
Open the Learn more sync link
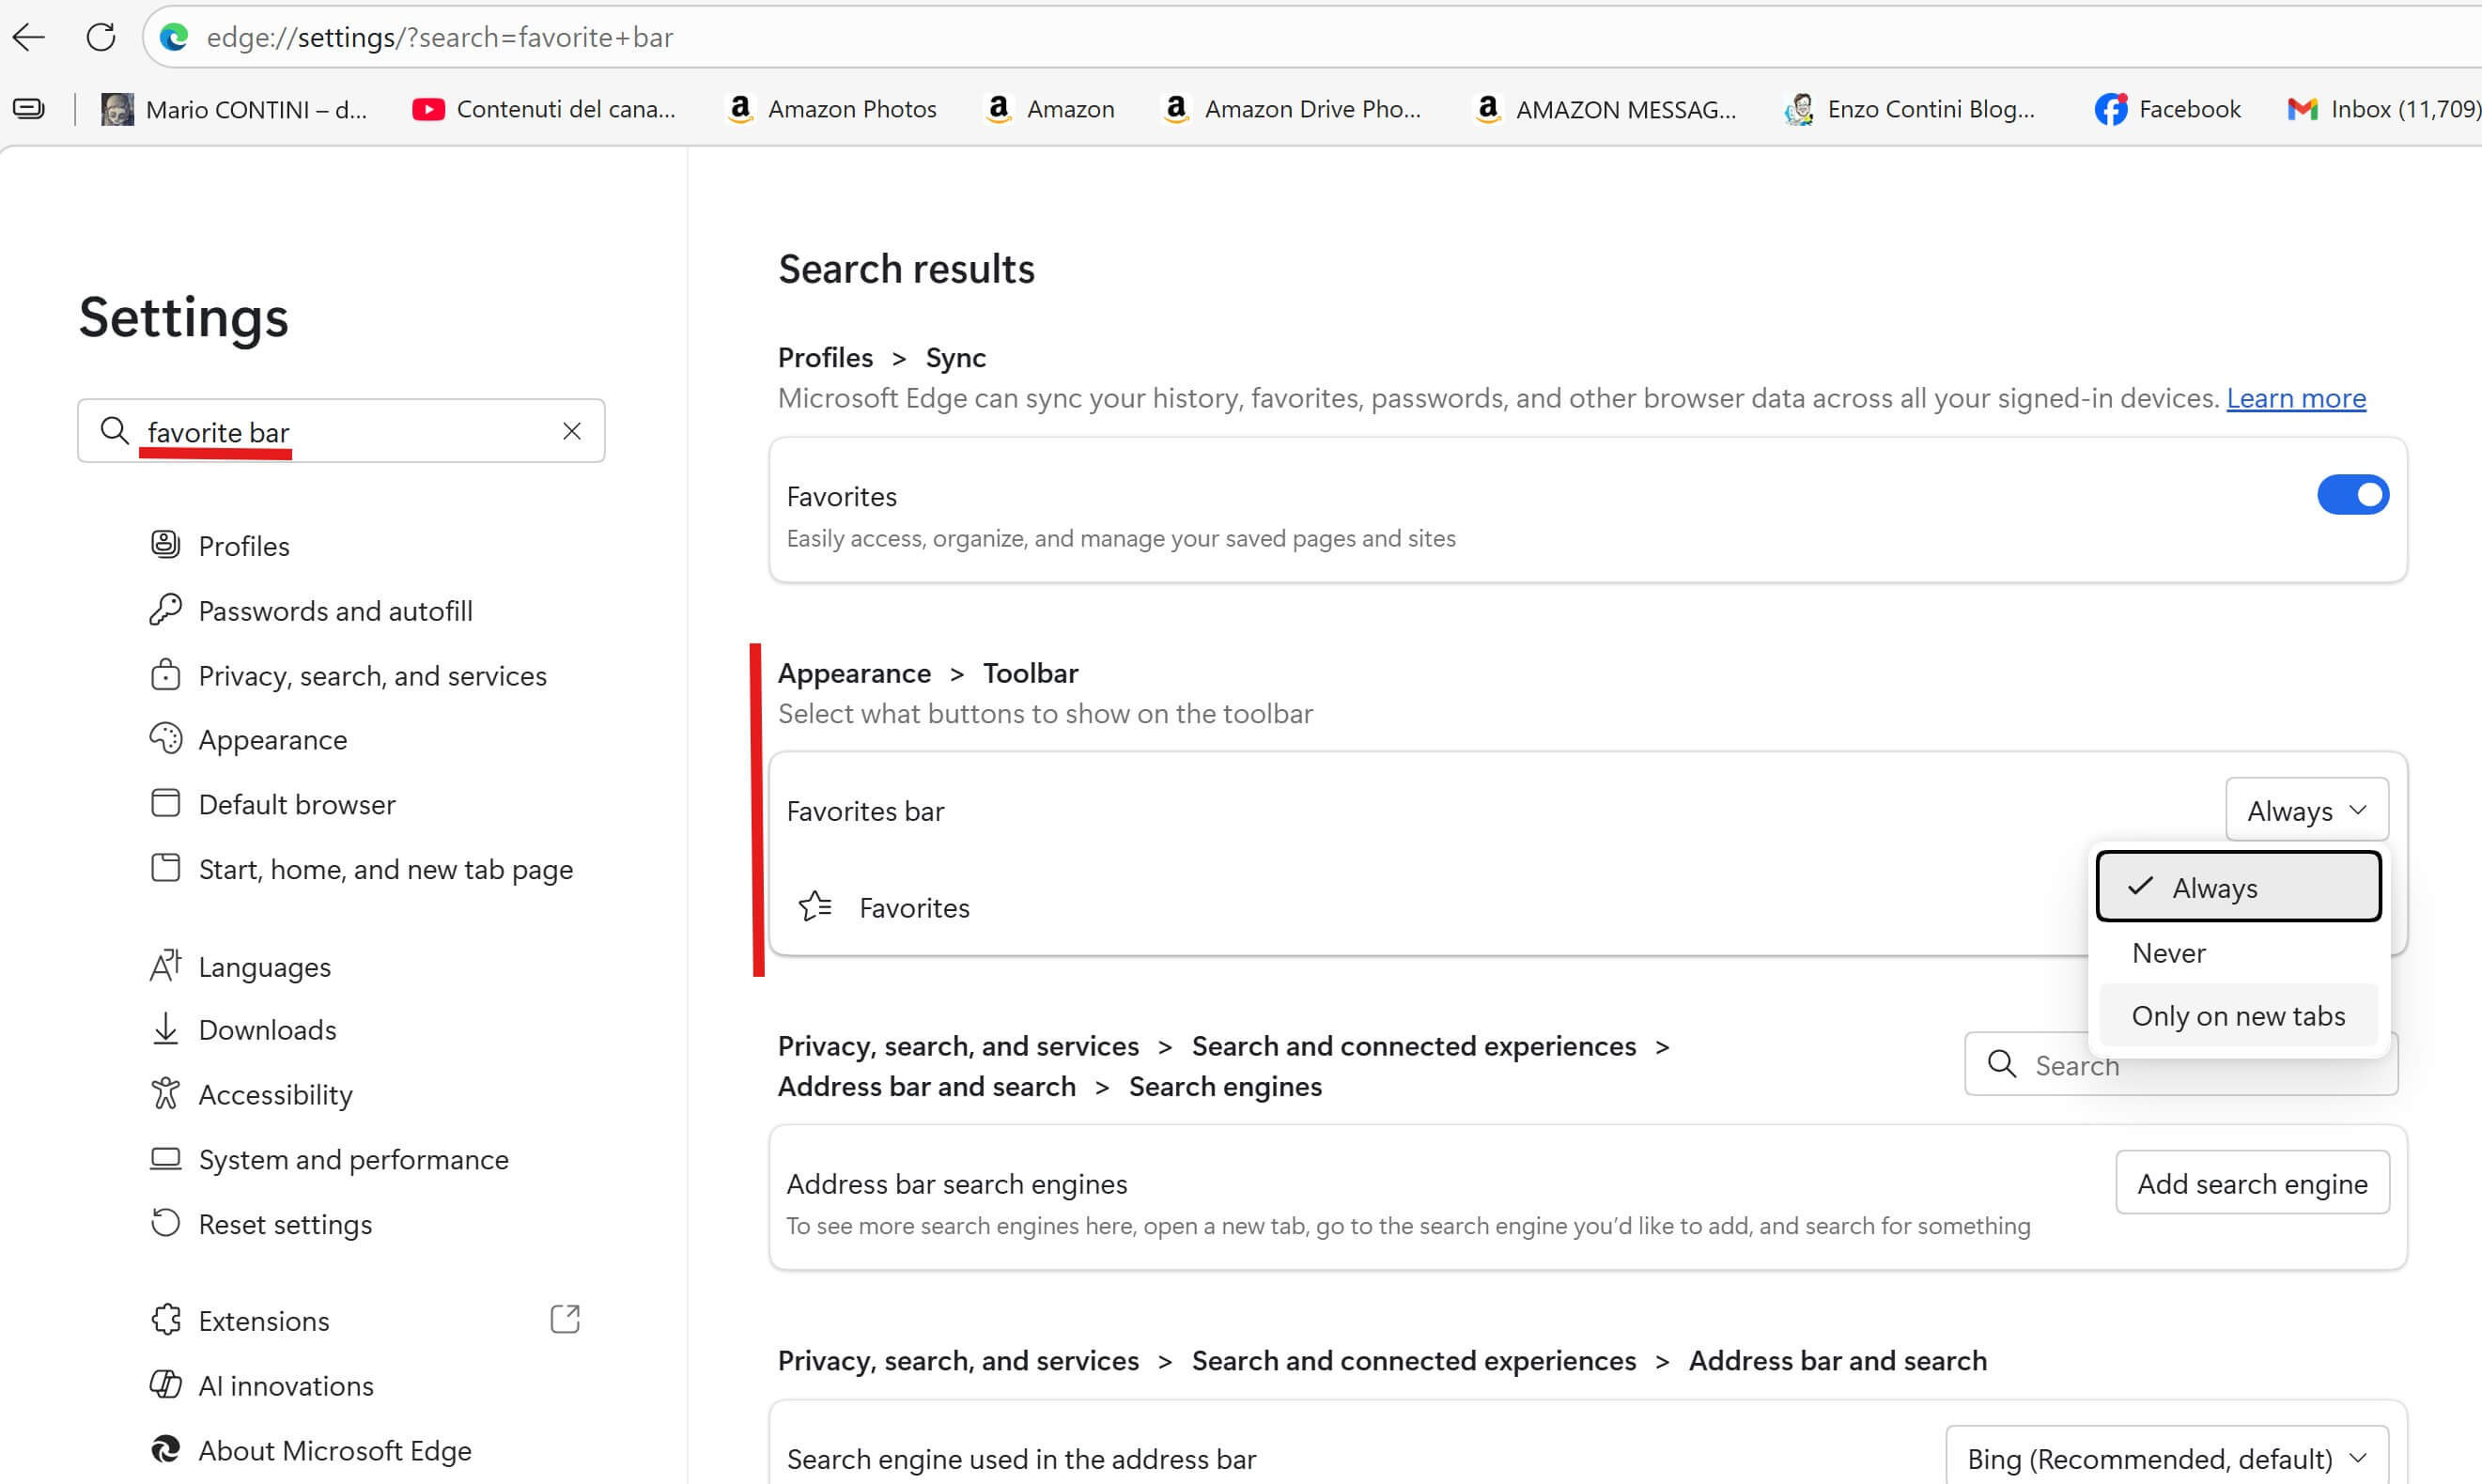coord(2295,398)
